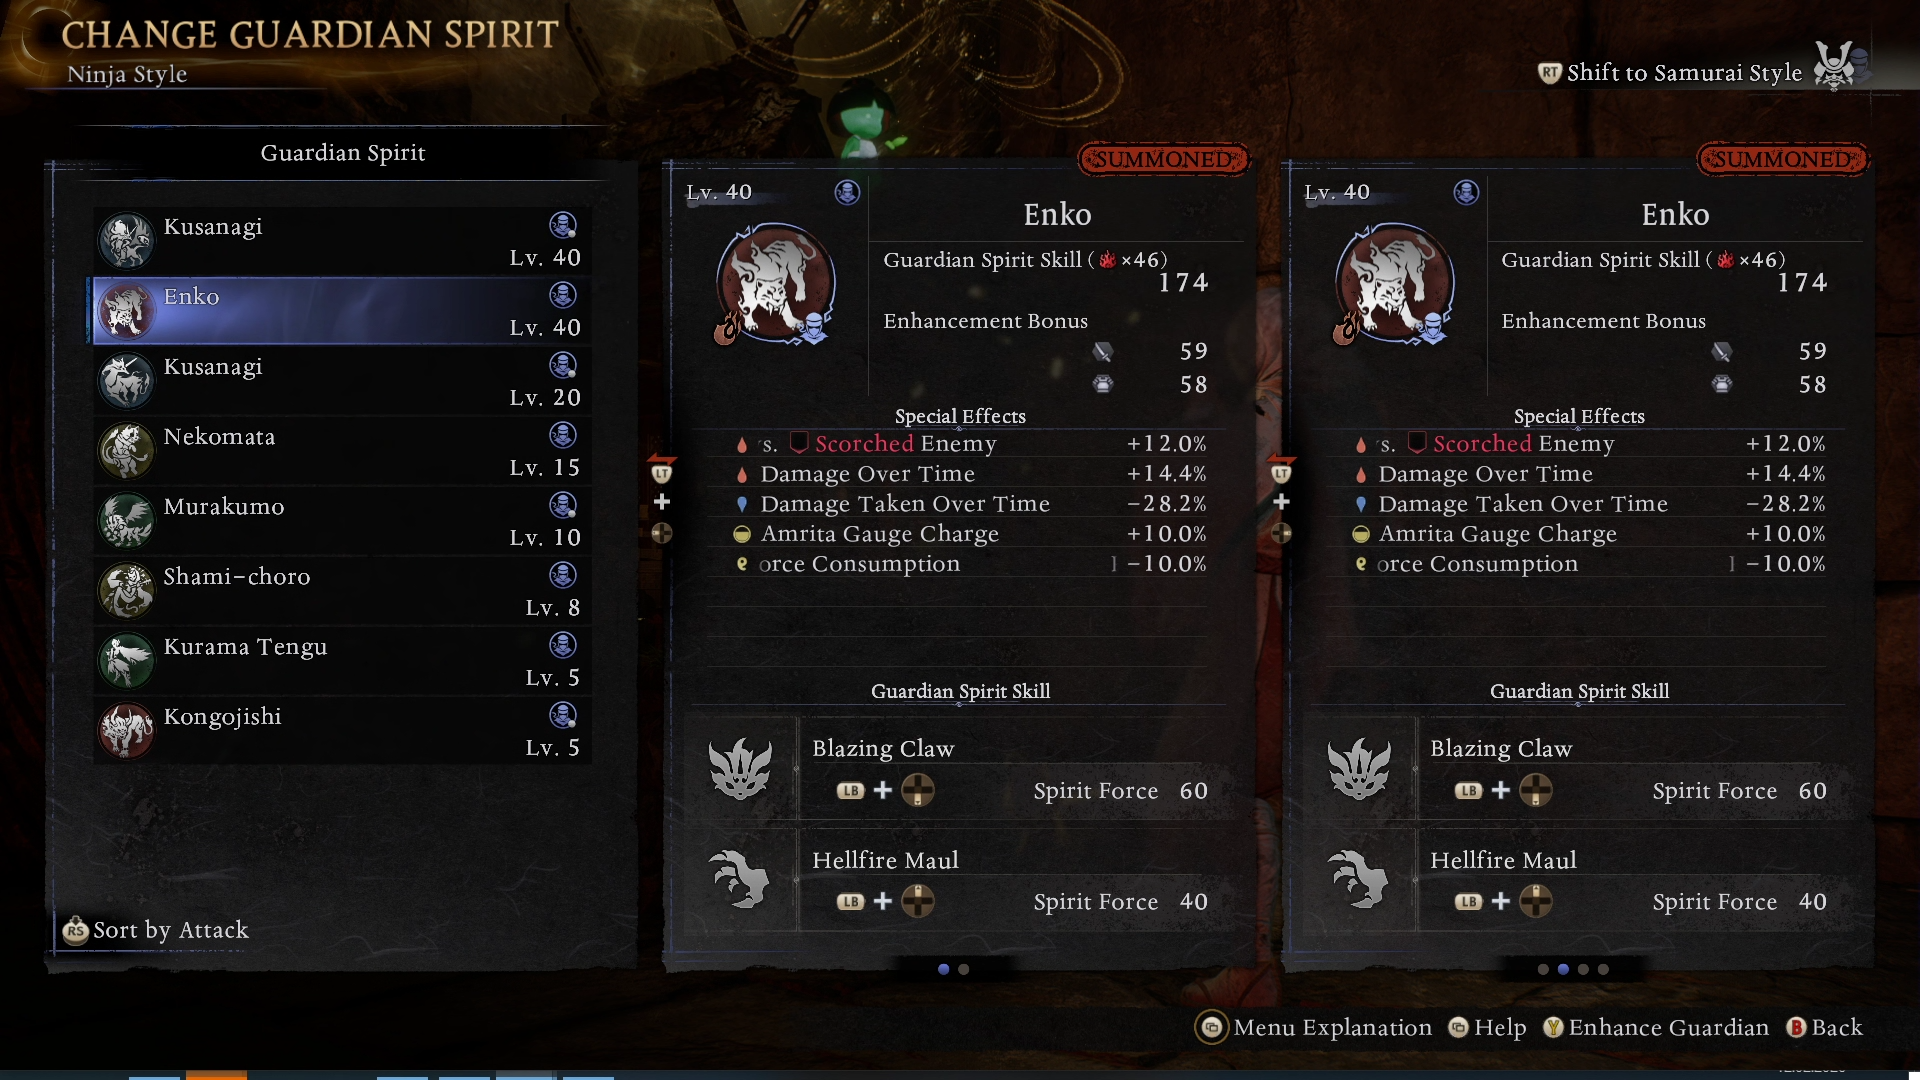Switch to second page dot of left panel

[x=964, y=969]
